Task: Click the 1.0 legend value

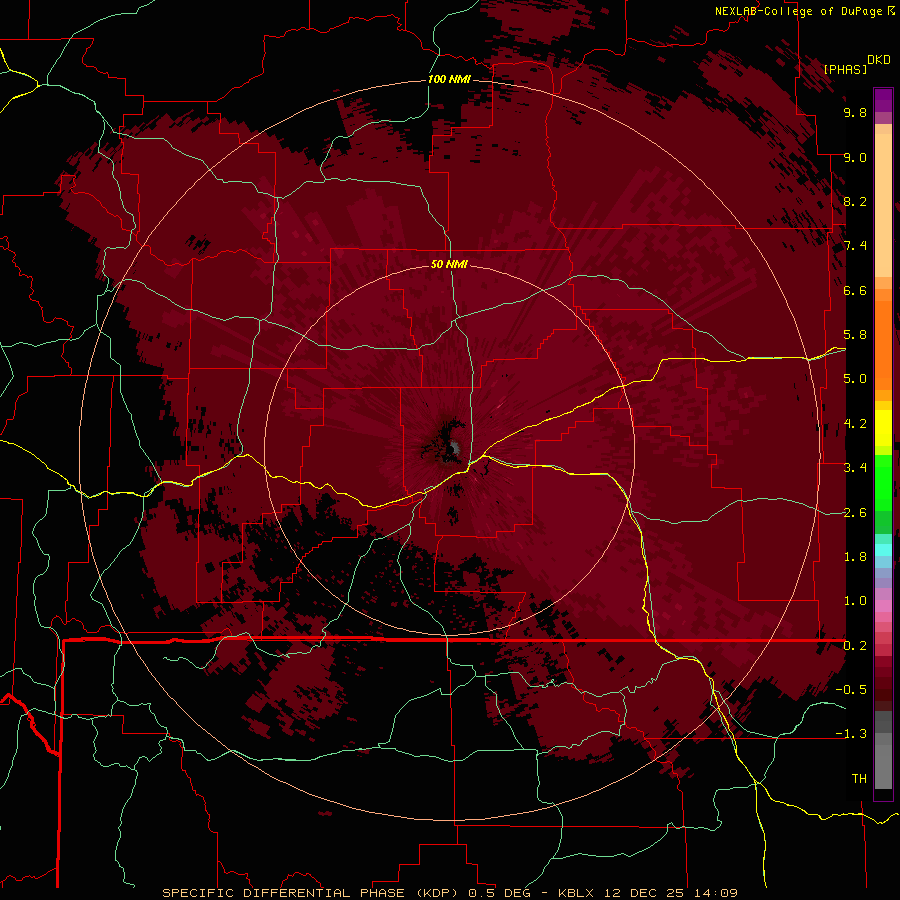Action: point(855,601)
